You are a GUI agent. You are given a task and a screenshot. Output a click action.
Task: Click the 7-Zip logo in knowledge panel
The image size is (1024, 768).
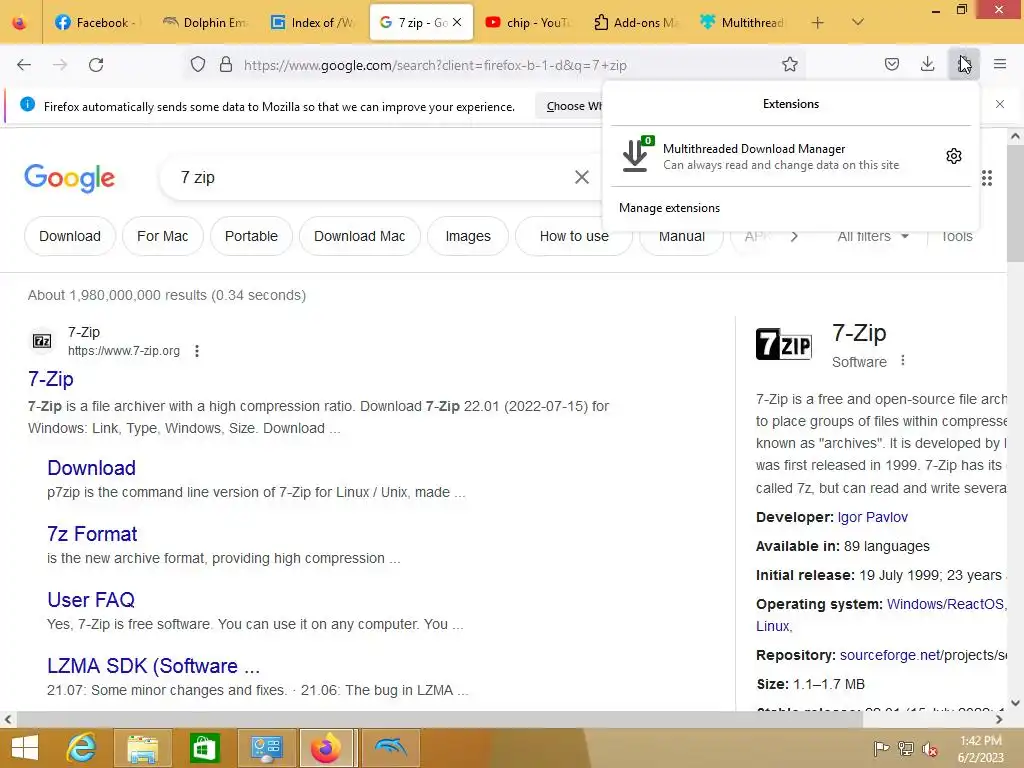(x=784, y=344)
